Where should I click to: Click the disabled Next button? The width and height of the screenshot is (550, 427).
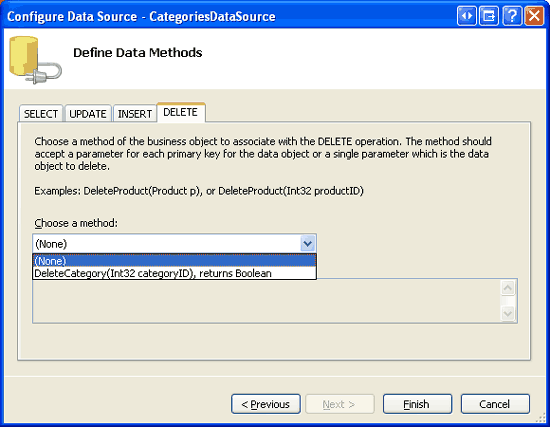click(340, 404)
